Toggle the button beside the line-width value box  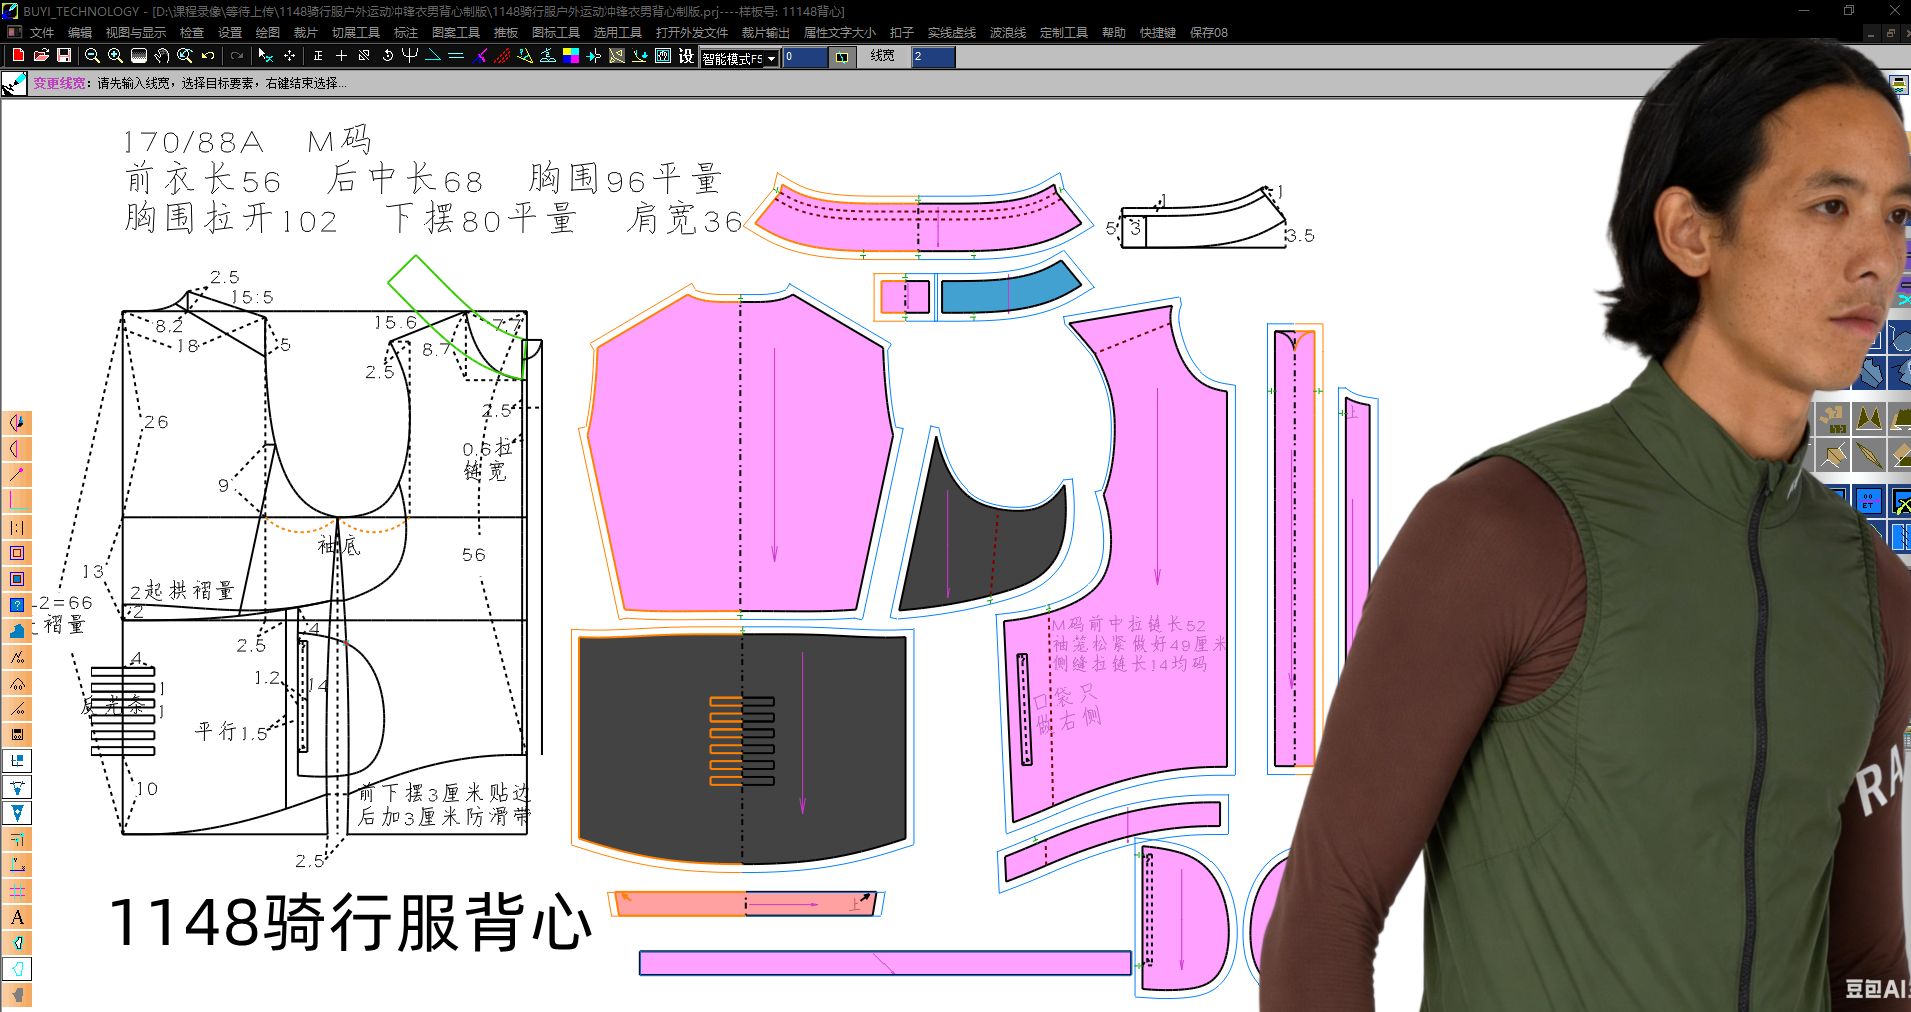coord(840,57)
